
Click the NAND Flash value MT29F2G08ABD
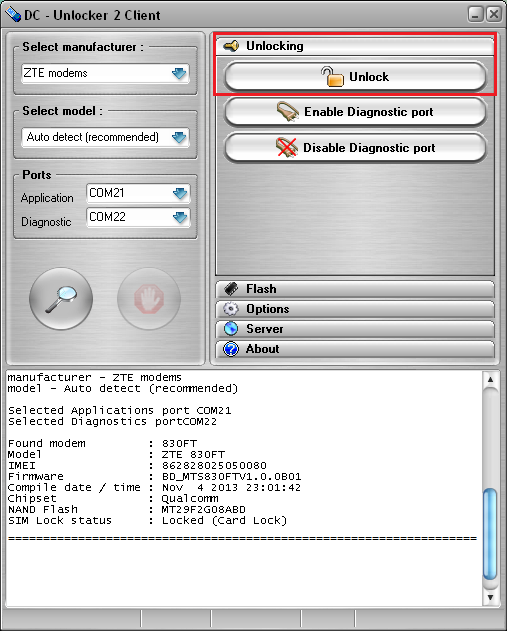[x=204, y=509]
